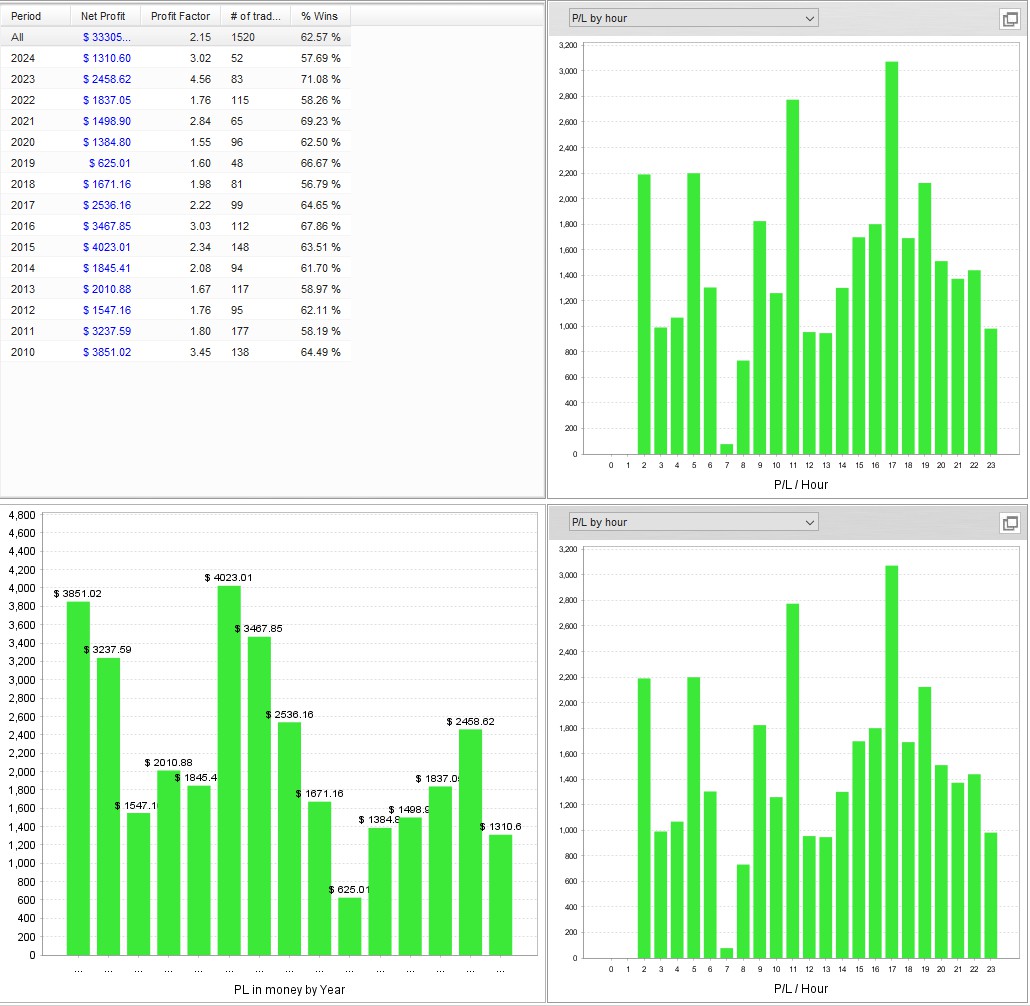Select the 2021 period row
1030x1006 pixels.
(175, 122)
